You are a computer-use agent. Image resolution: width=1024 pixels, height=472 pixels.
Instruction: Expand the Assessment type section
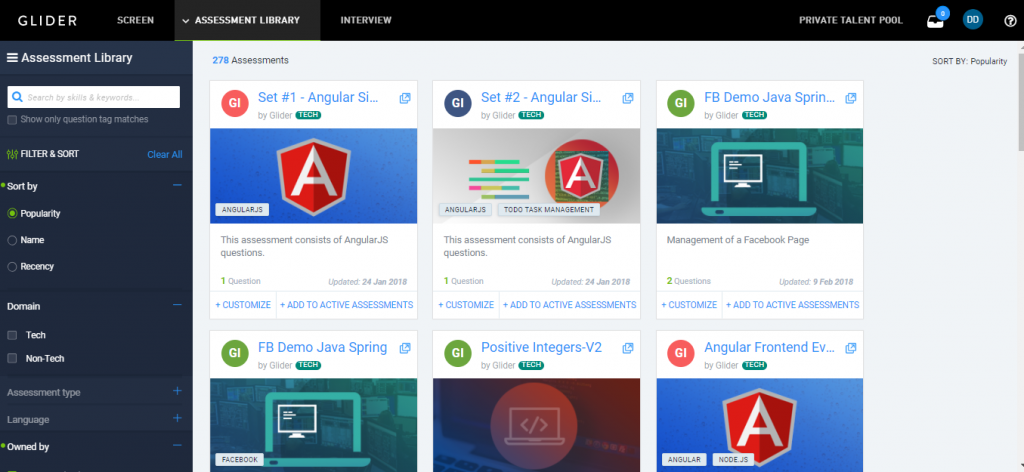tap(177, 391)
